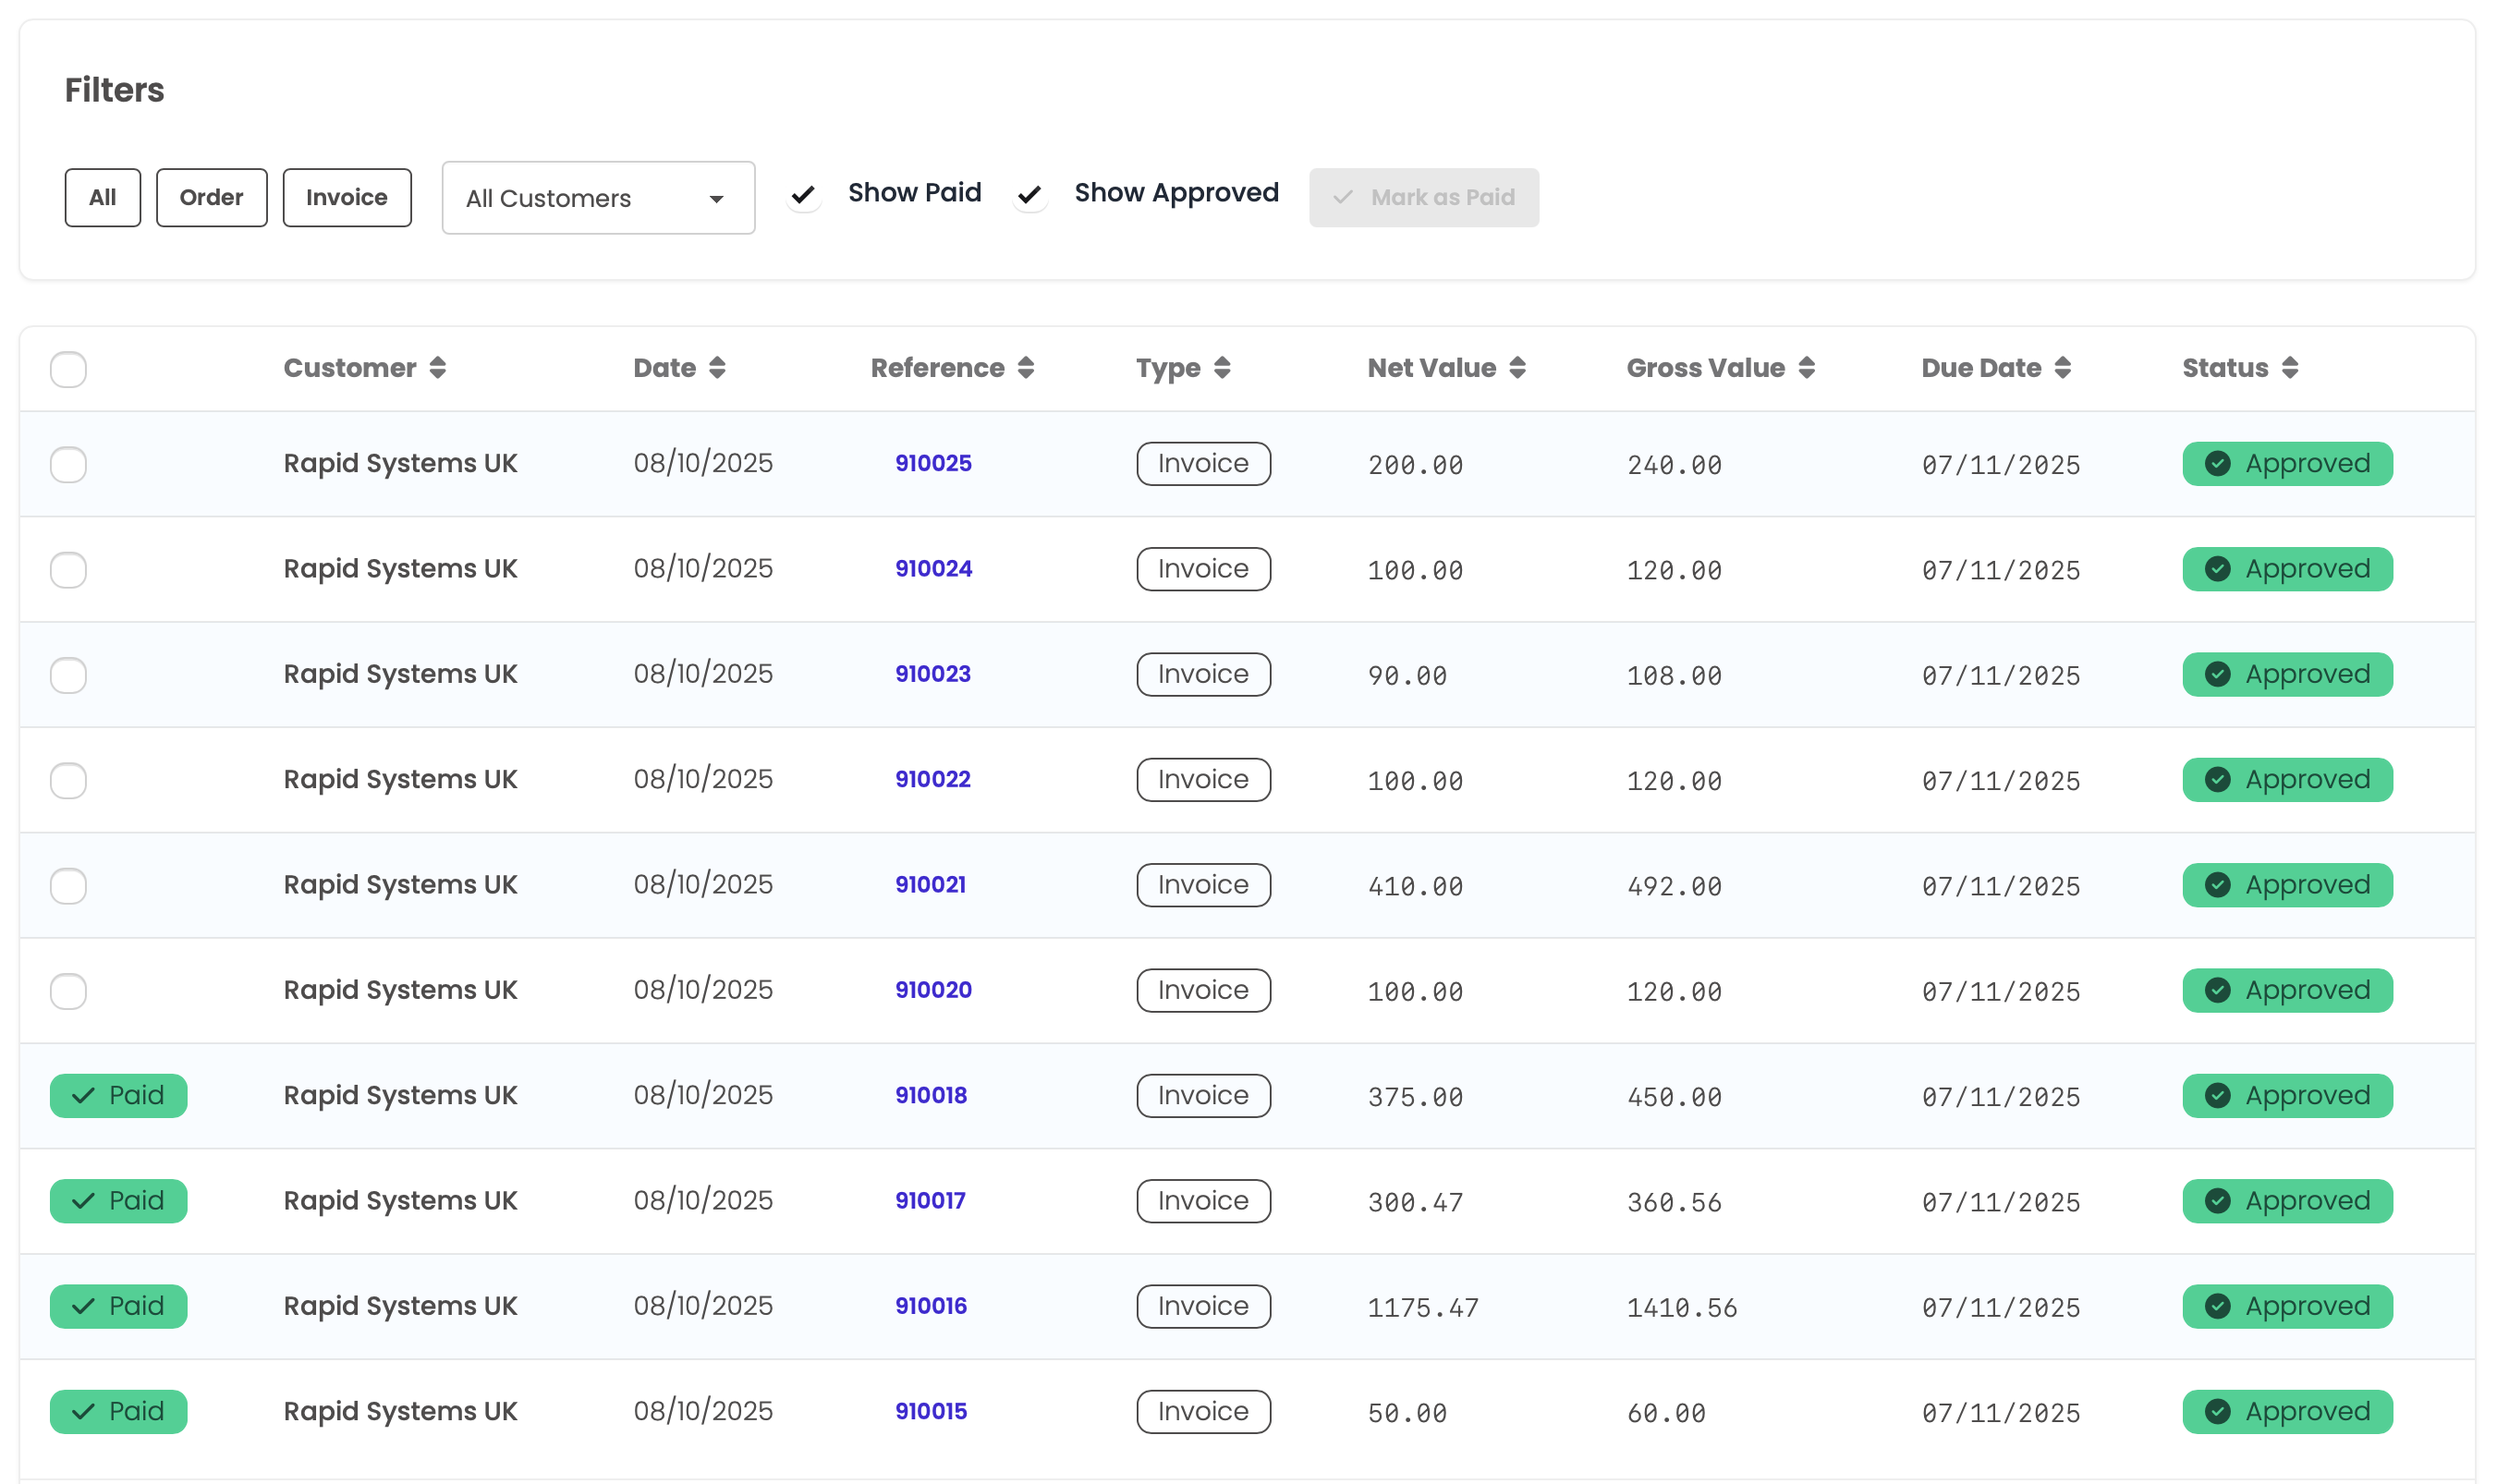This screenshot has width=2497, height=1484.
Task: Click Paid badge on row 910017
Action: pos(119,1201)
